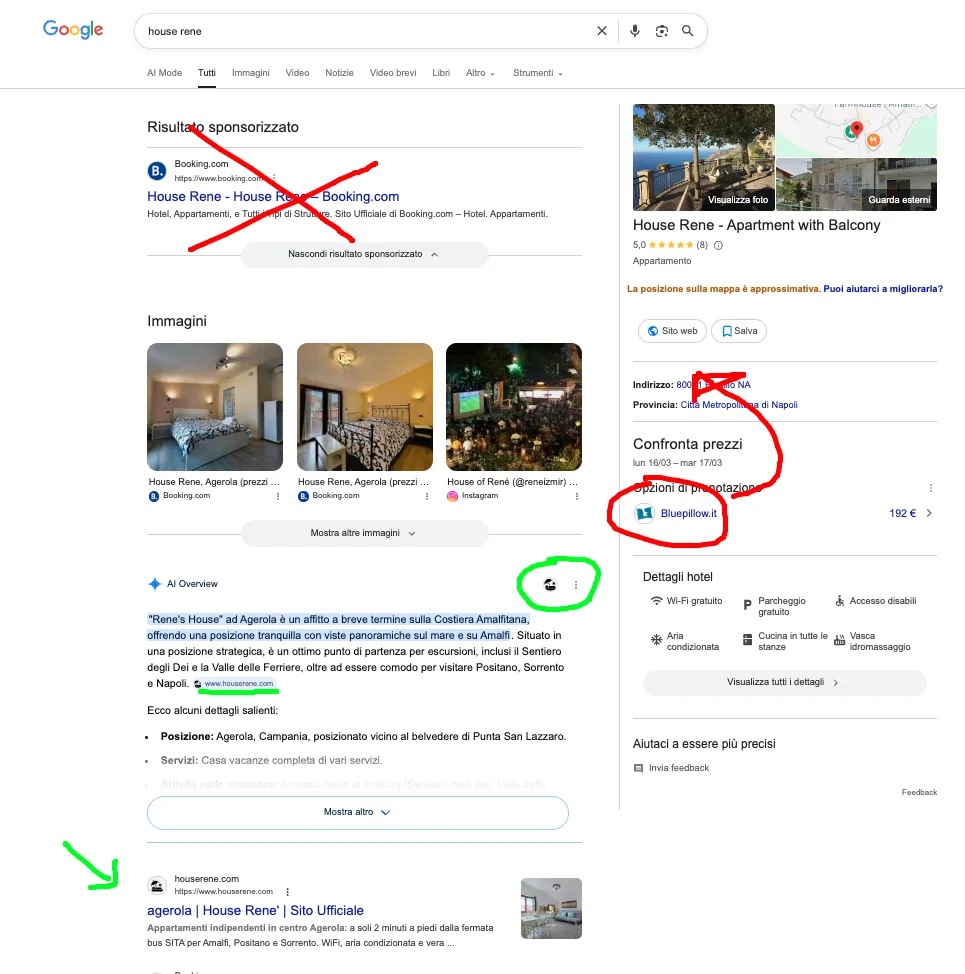The image size is (965, 974).
Task: Click the first House Rene bedroom thumbnail
Action: pos(214,406)
